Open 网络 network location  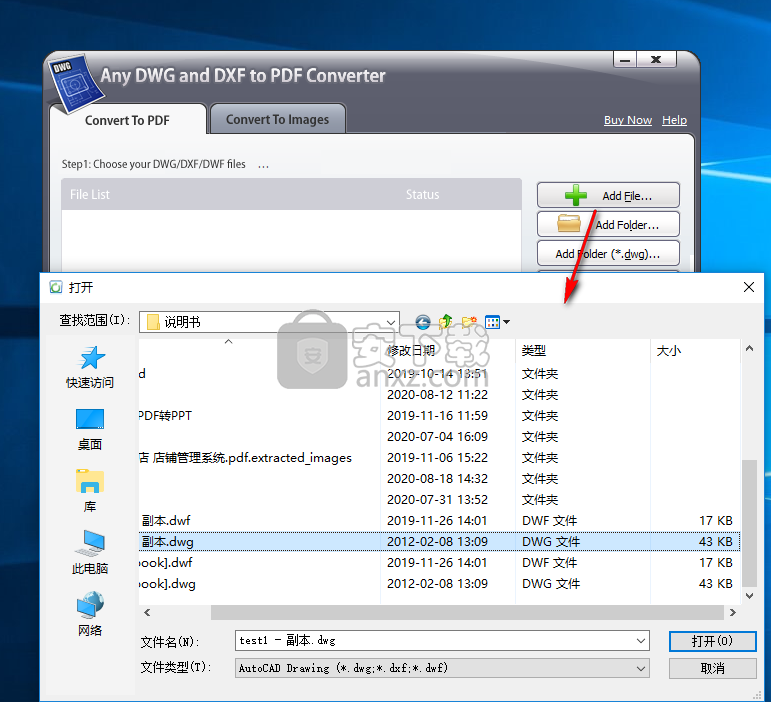[x=90, y=614]
